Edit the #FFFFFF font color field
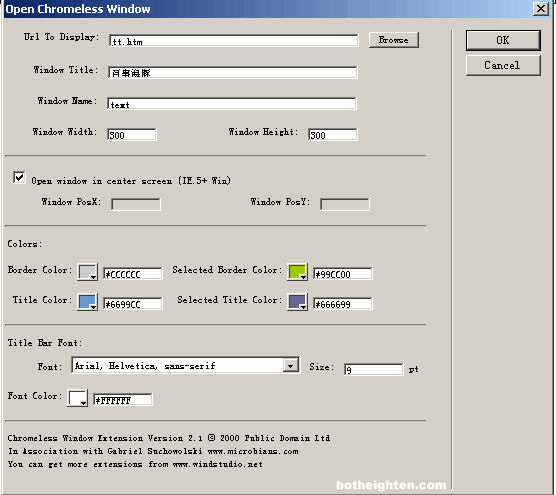The width and height of the screenshot is (556, 495). [x=123, y=400]
